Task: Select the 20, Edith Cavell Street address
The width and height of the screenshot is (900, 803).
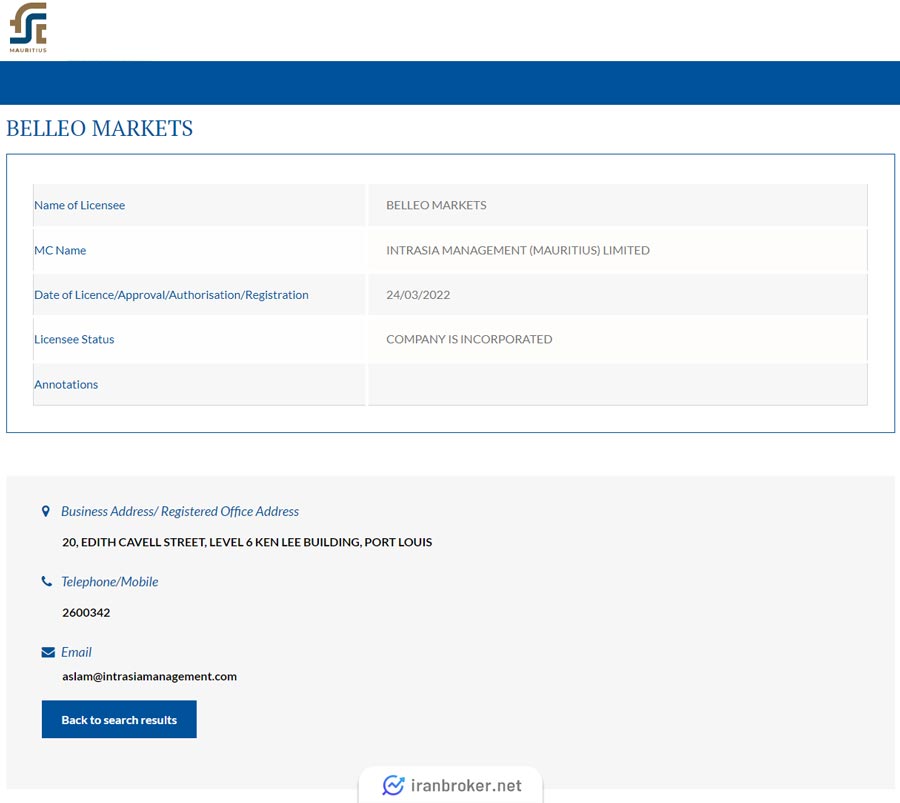Action: coord(247,542)
